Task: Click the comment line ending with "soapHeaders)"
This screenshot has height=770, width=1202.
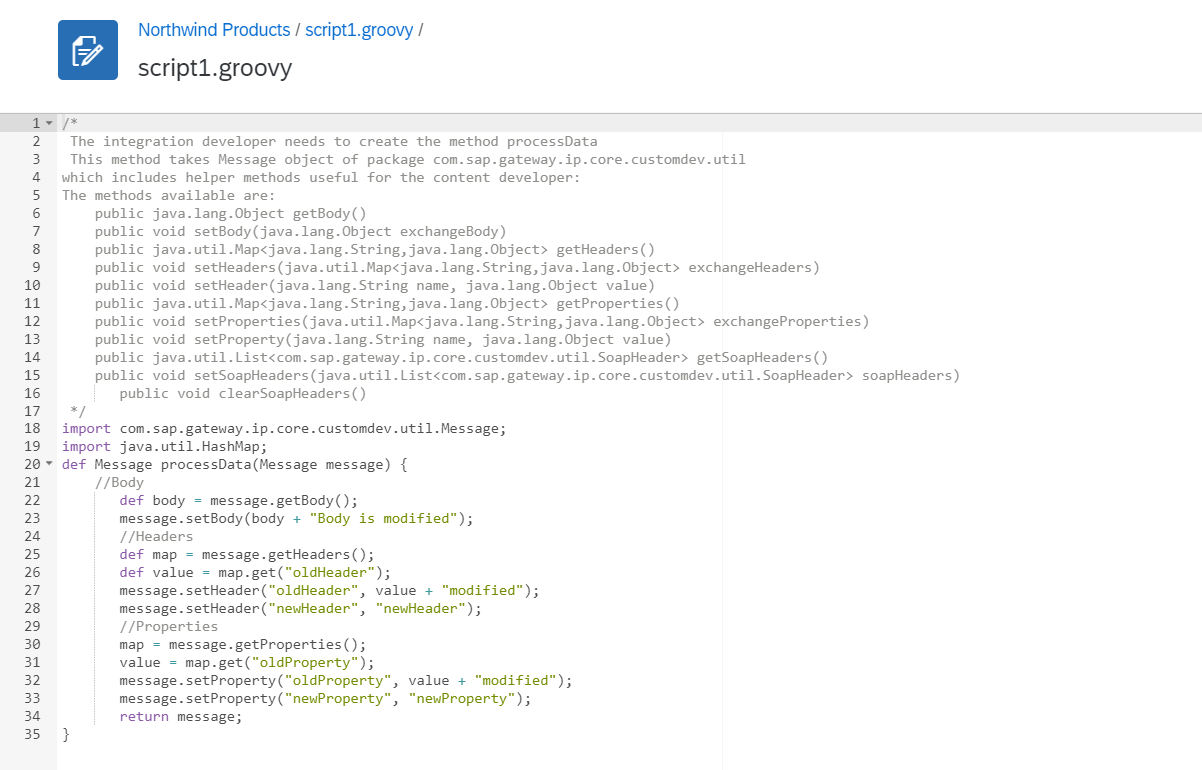Action: [527, 375]
